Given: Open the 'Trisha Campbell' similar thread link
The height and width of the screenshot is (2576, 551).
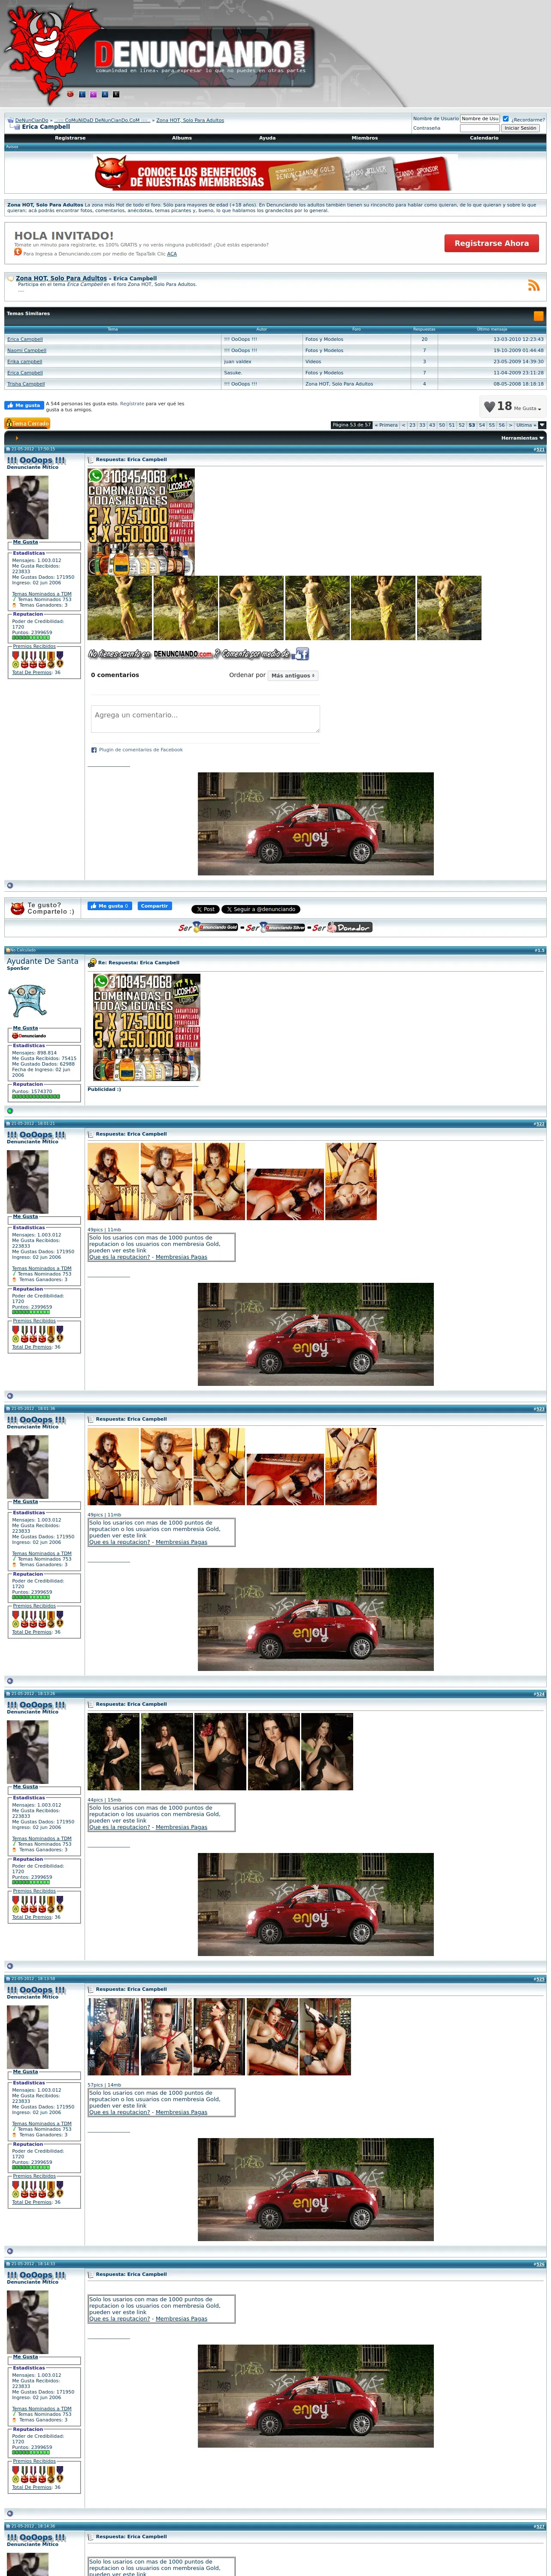Looking at the screenshot, I should [26, 384].
